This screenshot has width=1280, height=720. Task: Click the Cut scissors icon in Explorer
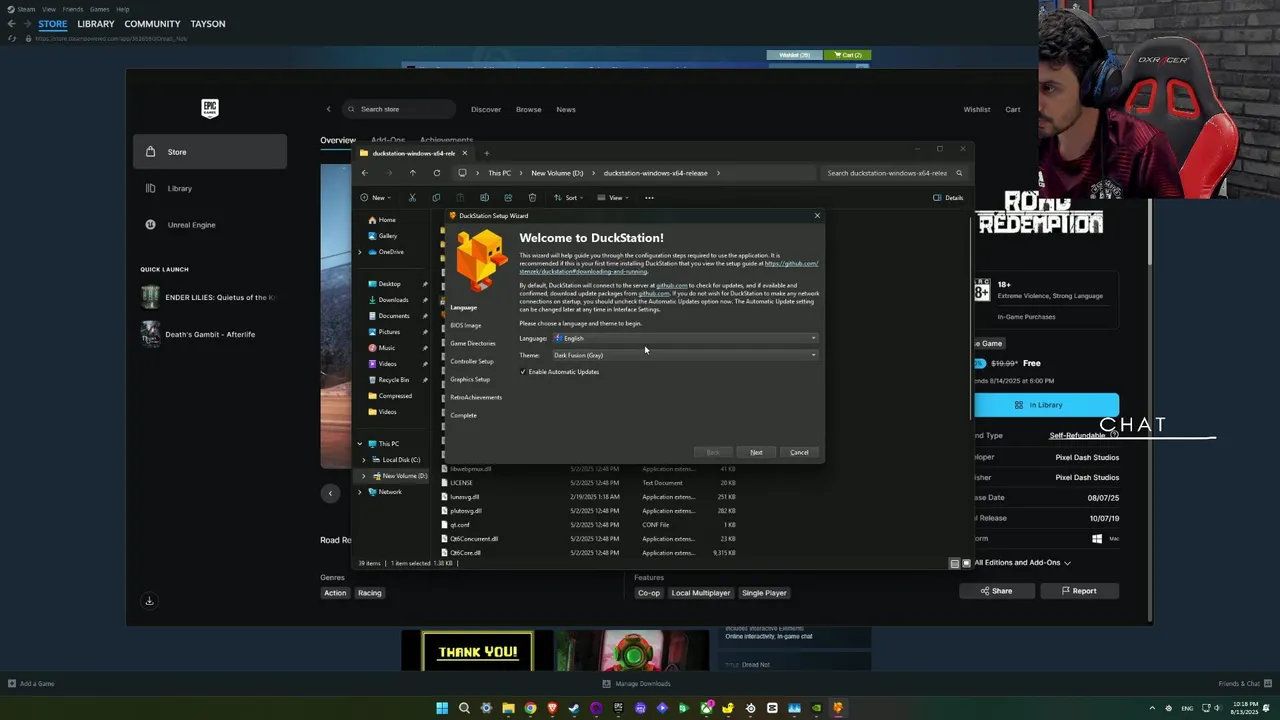(412, 197)
